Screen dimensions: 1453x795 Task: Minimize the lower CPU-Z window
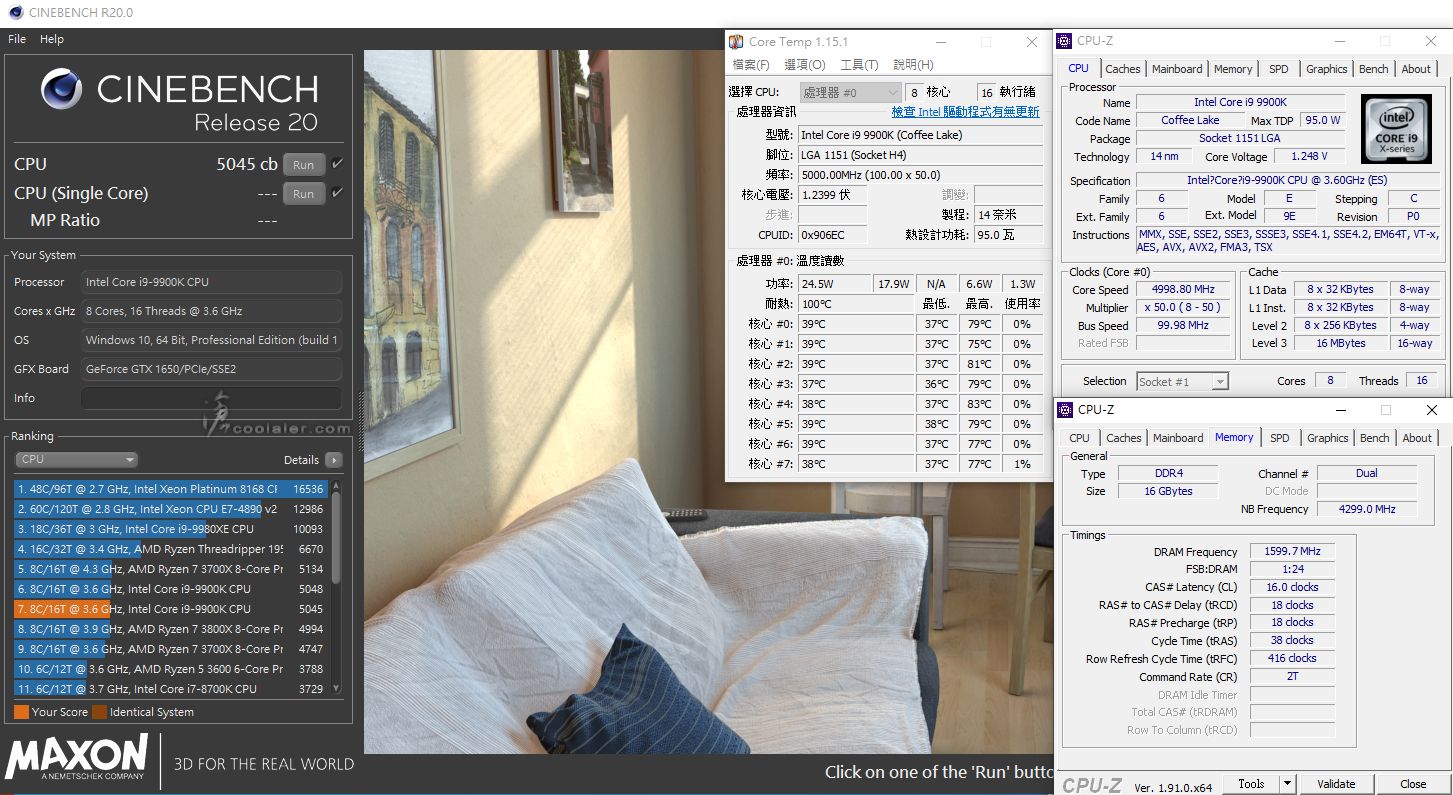click(x=1339, y=410)
